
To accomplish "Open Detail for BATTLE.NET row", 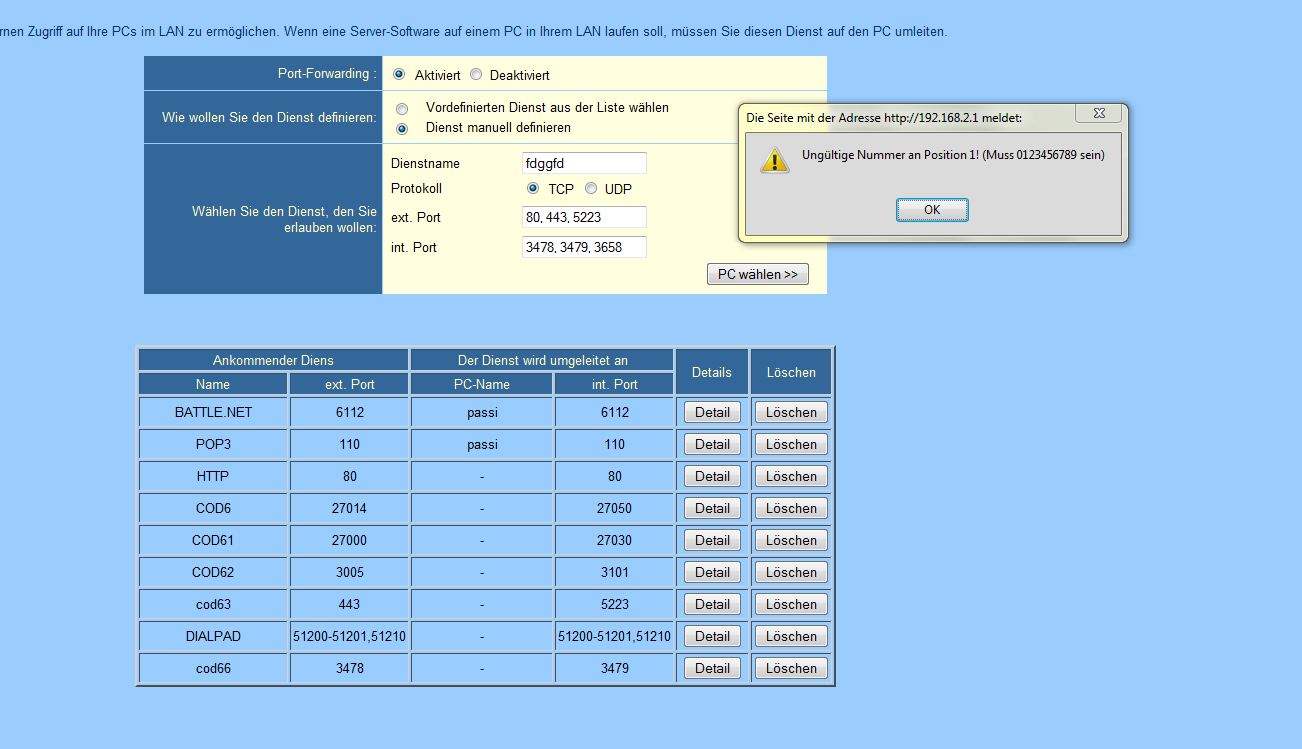I will 712,412.
